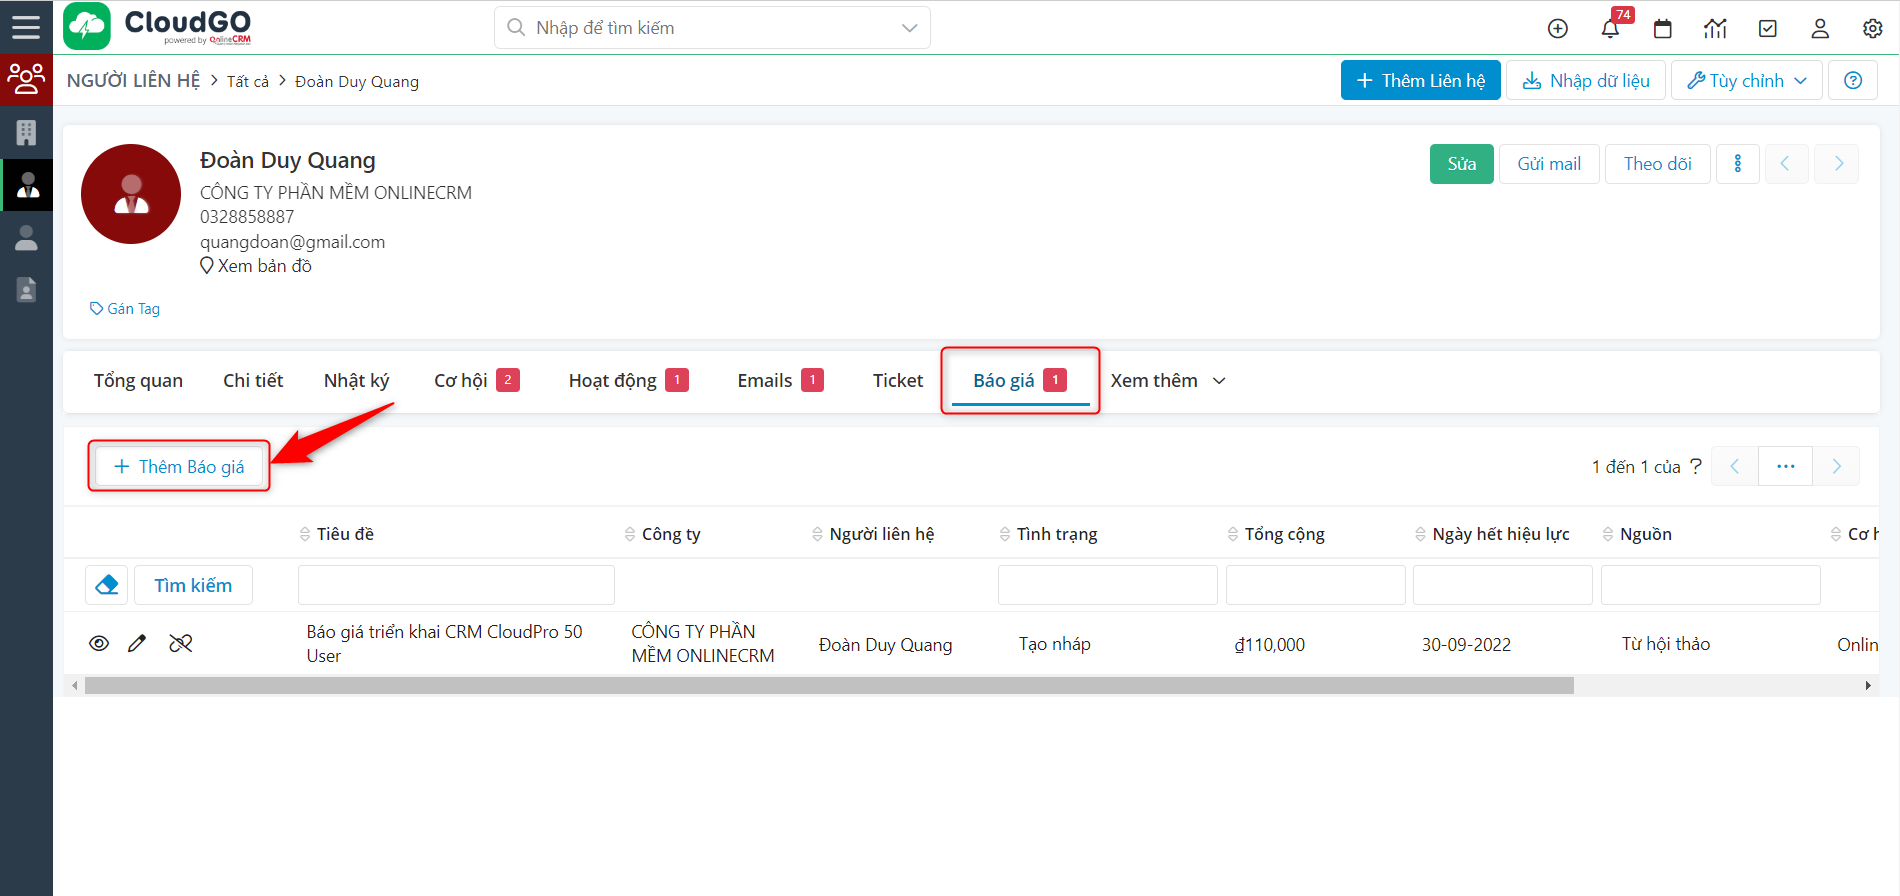
Task: Open the reports chart icon
Action: [x=1715, y=29]
